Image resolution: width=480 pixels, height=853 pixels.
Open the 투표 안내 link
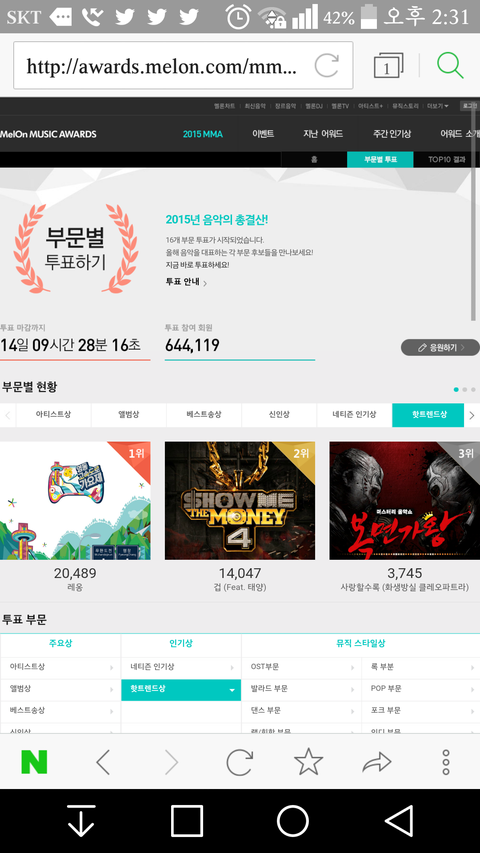click(186, 282)
